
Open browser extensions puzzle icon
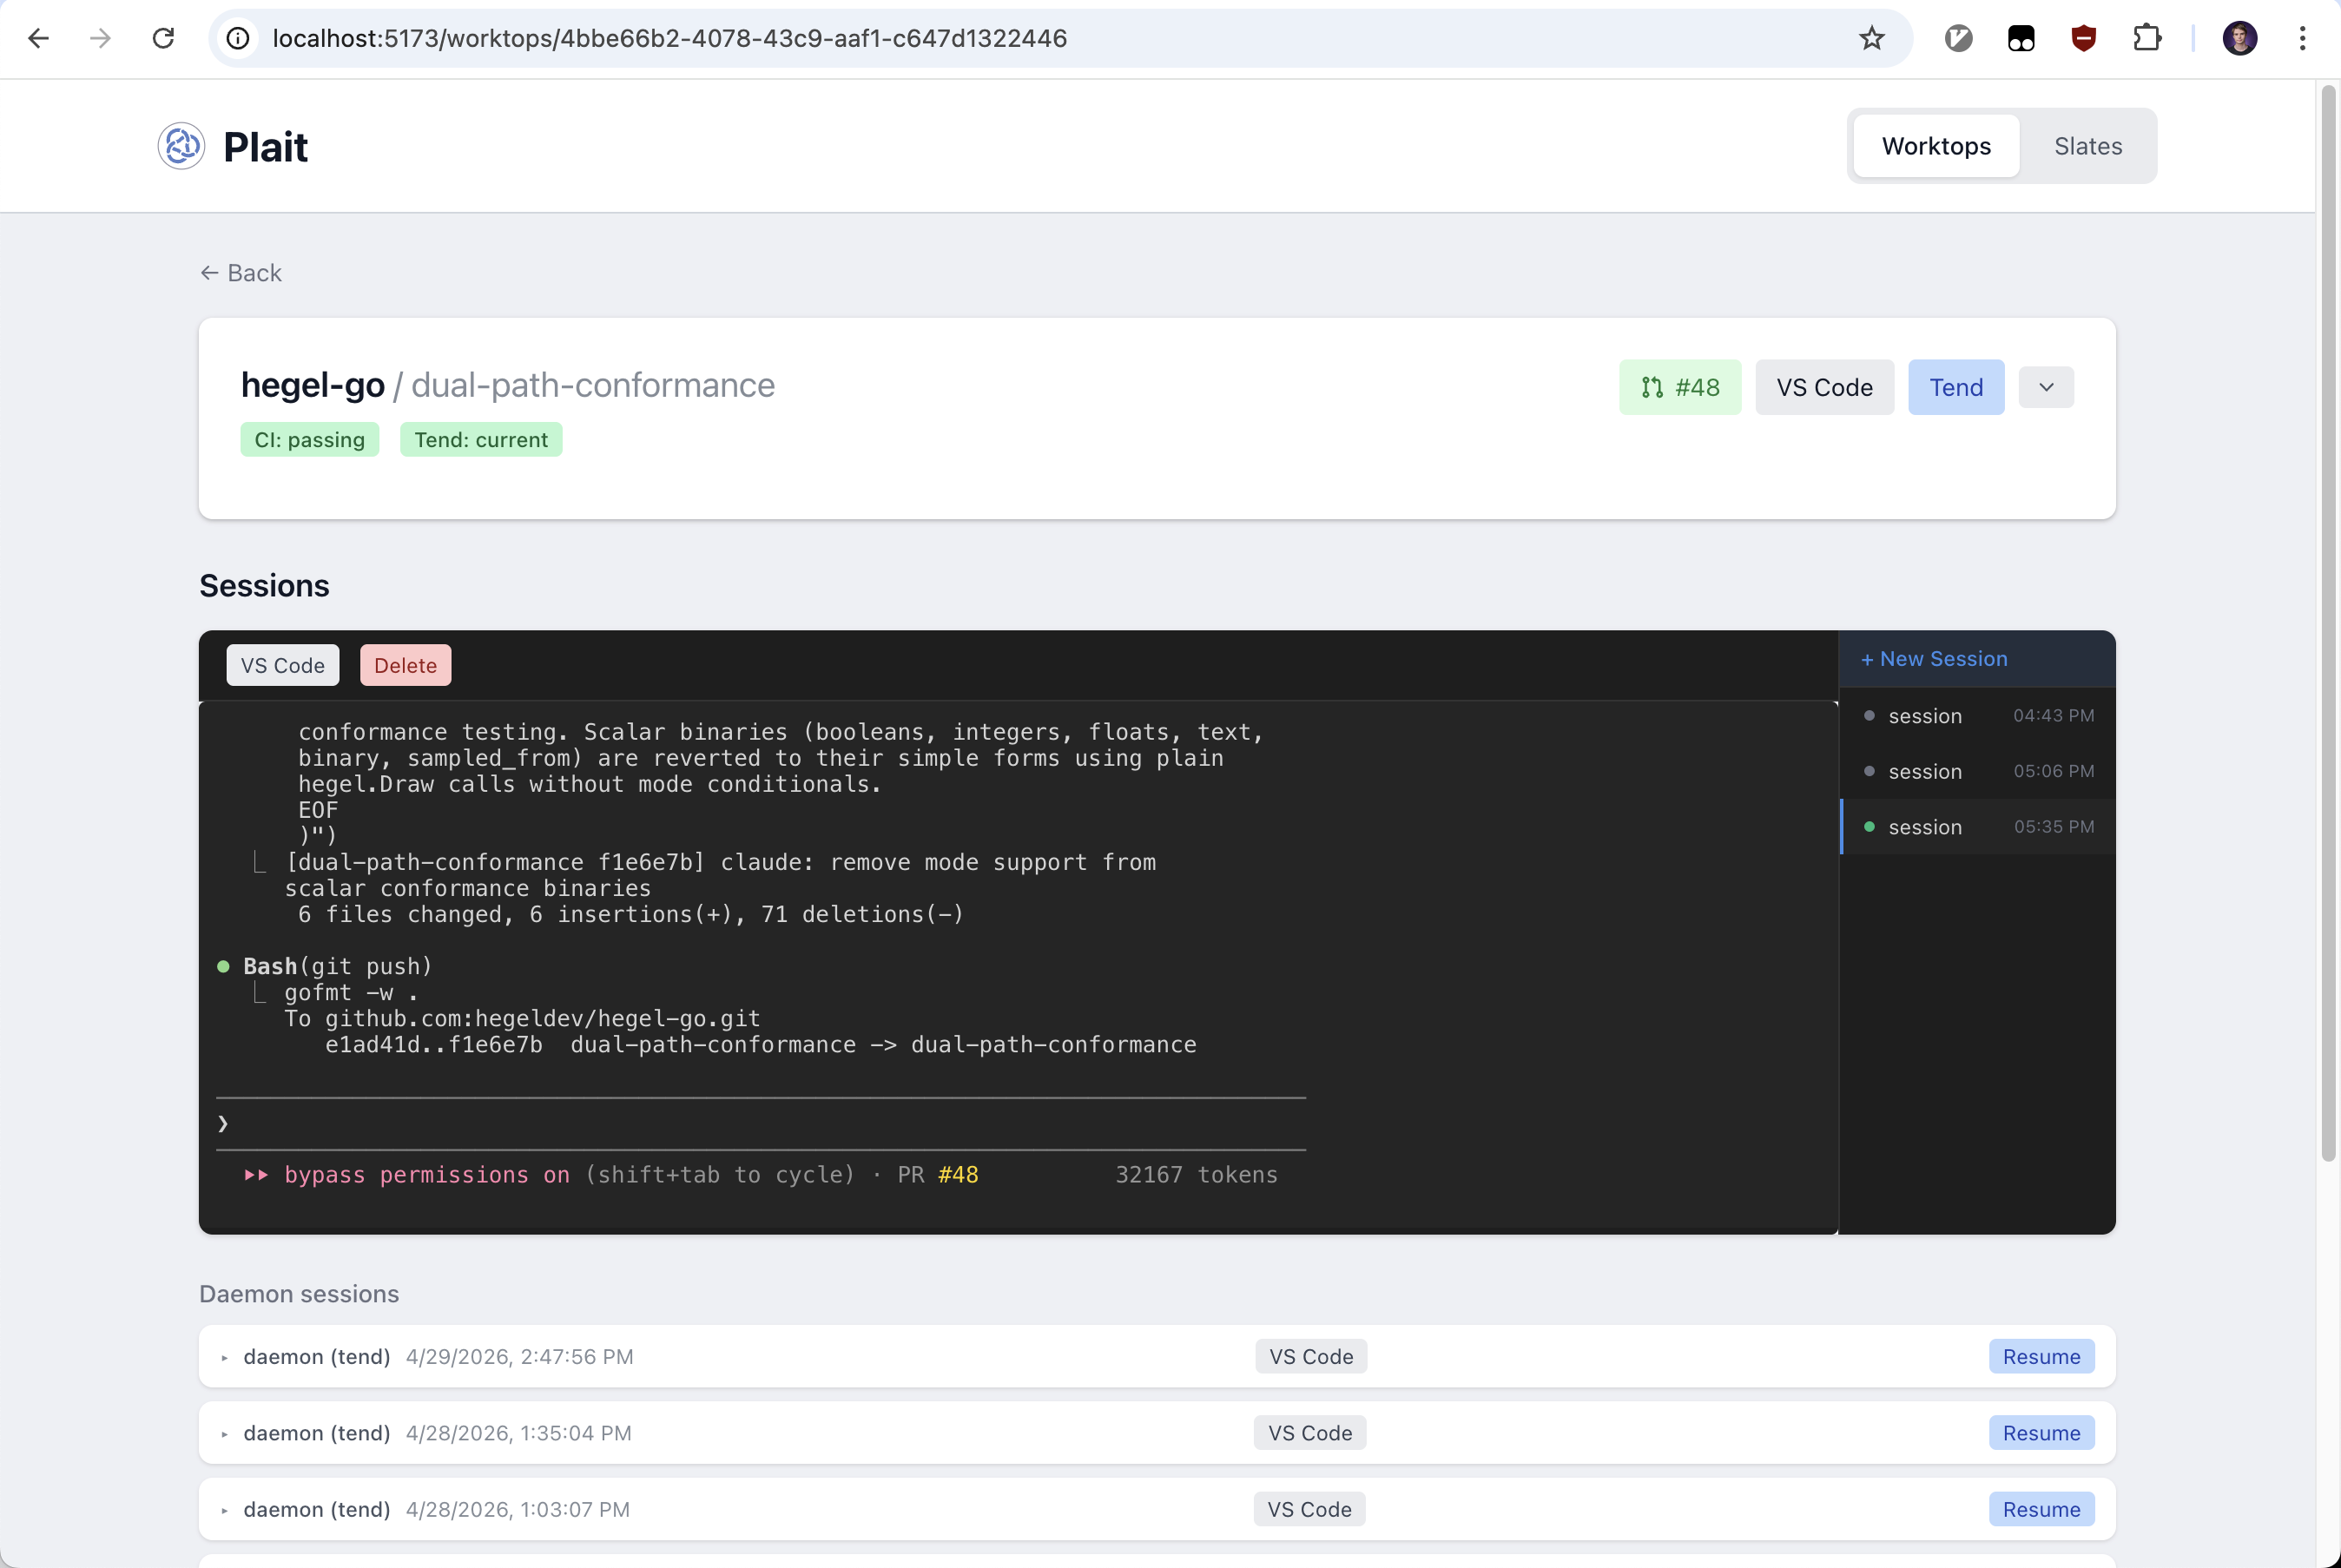point(2146,38)
